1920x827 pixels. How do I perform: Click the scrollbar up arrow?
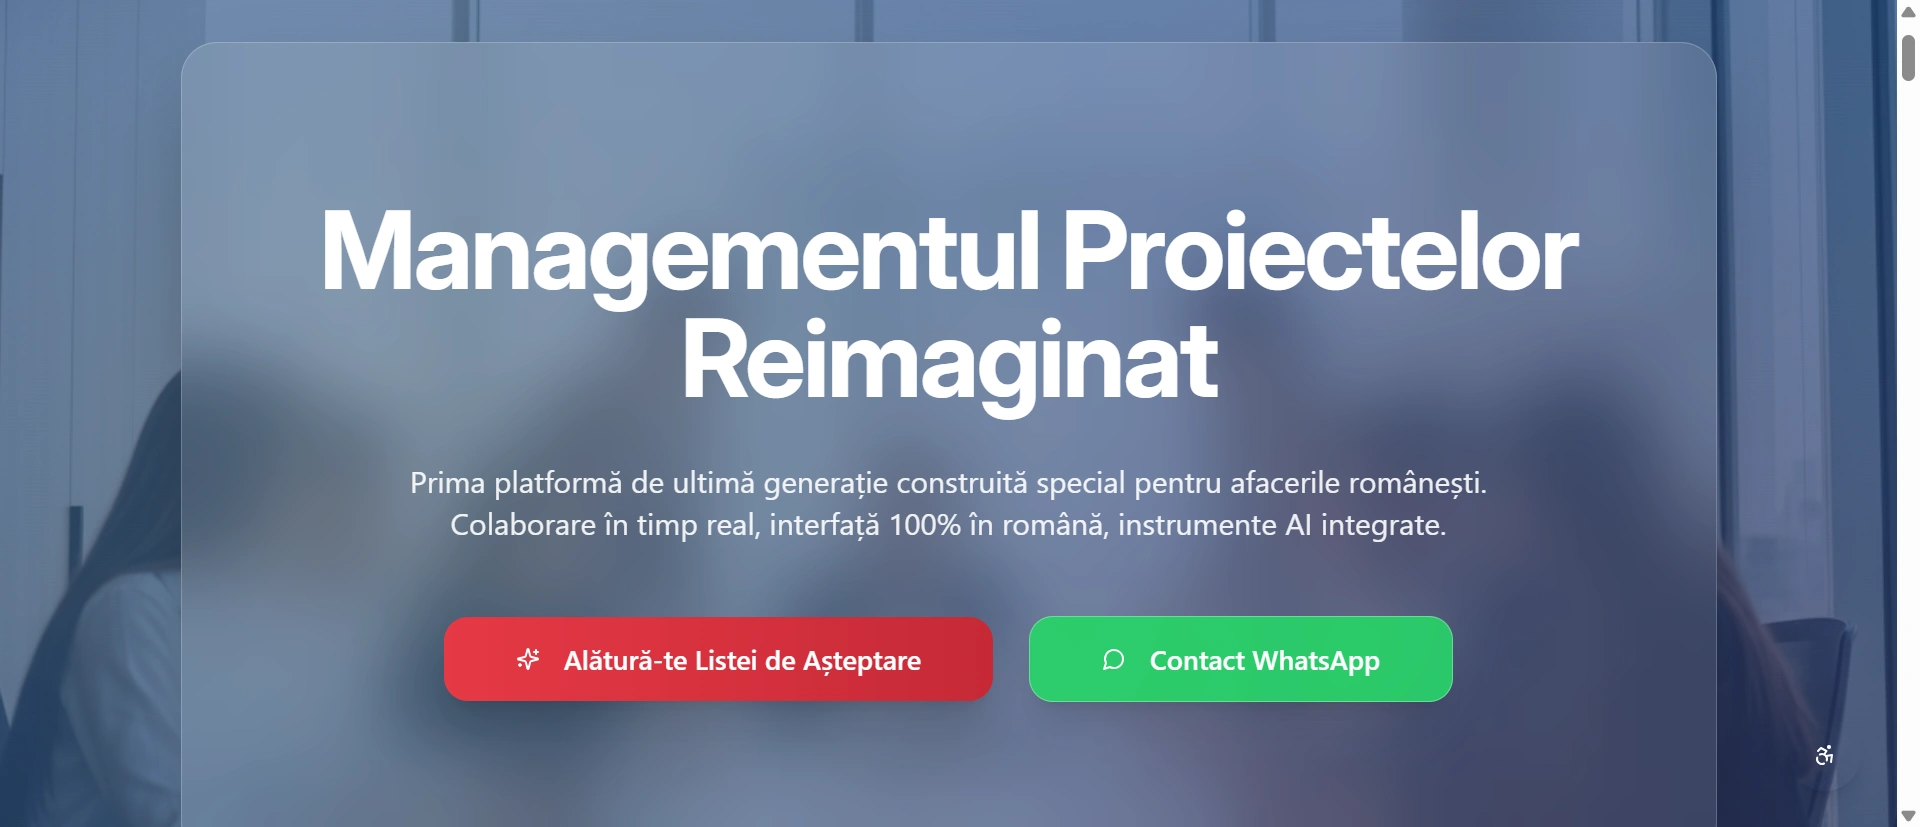[x=1908, y=12]
